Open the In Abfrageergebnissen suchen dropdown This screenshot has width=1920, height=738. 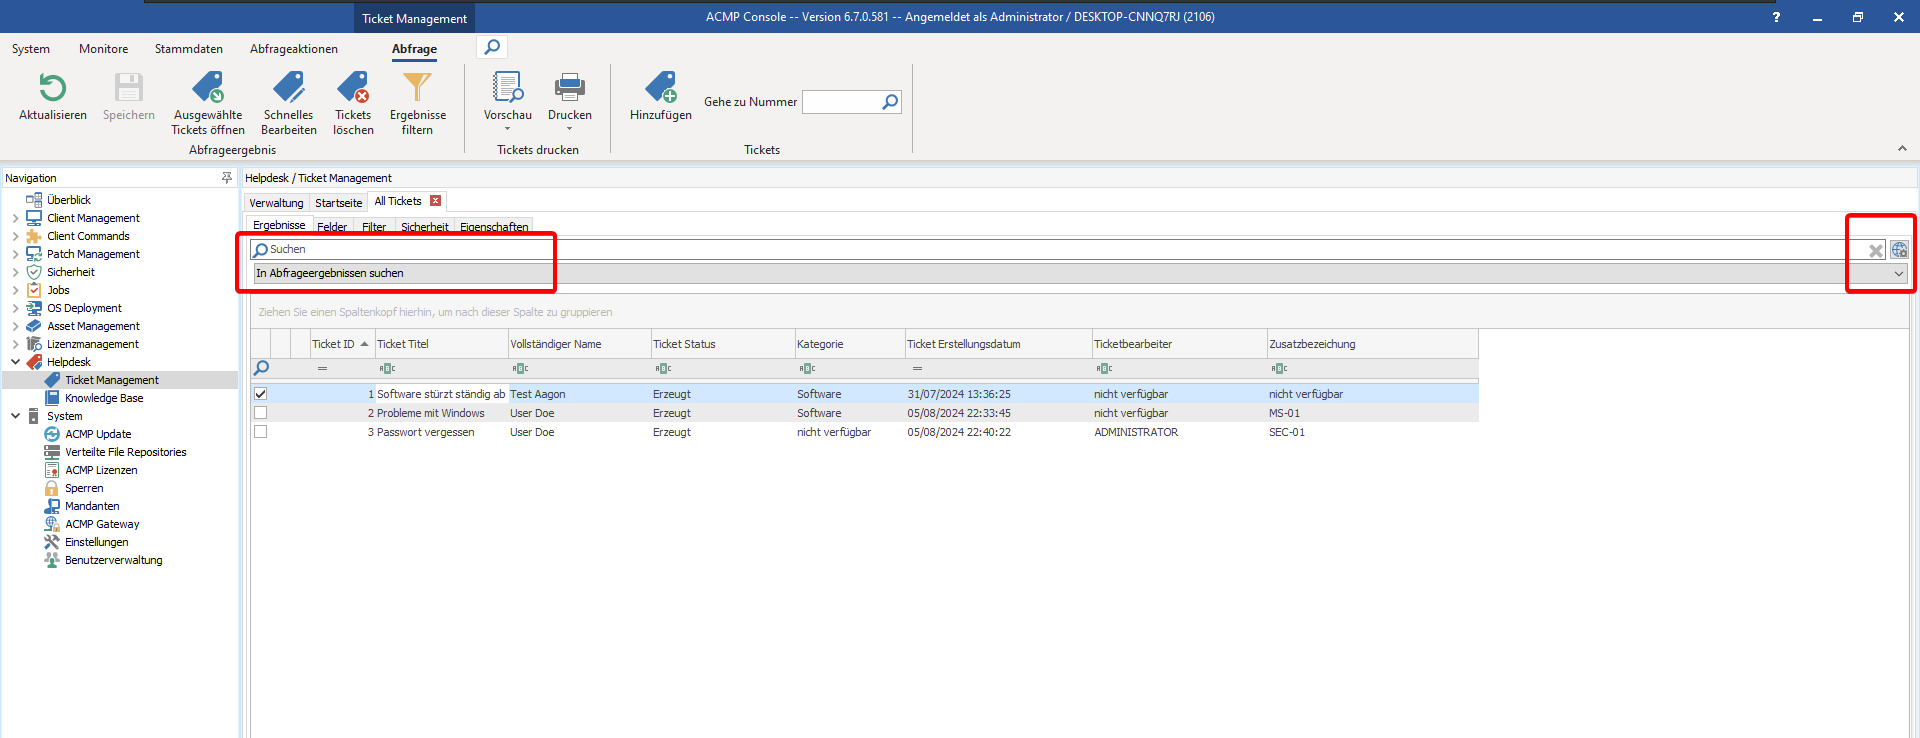1898,273
